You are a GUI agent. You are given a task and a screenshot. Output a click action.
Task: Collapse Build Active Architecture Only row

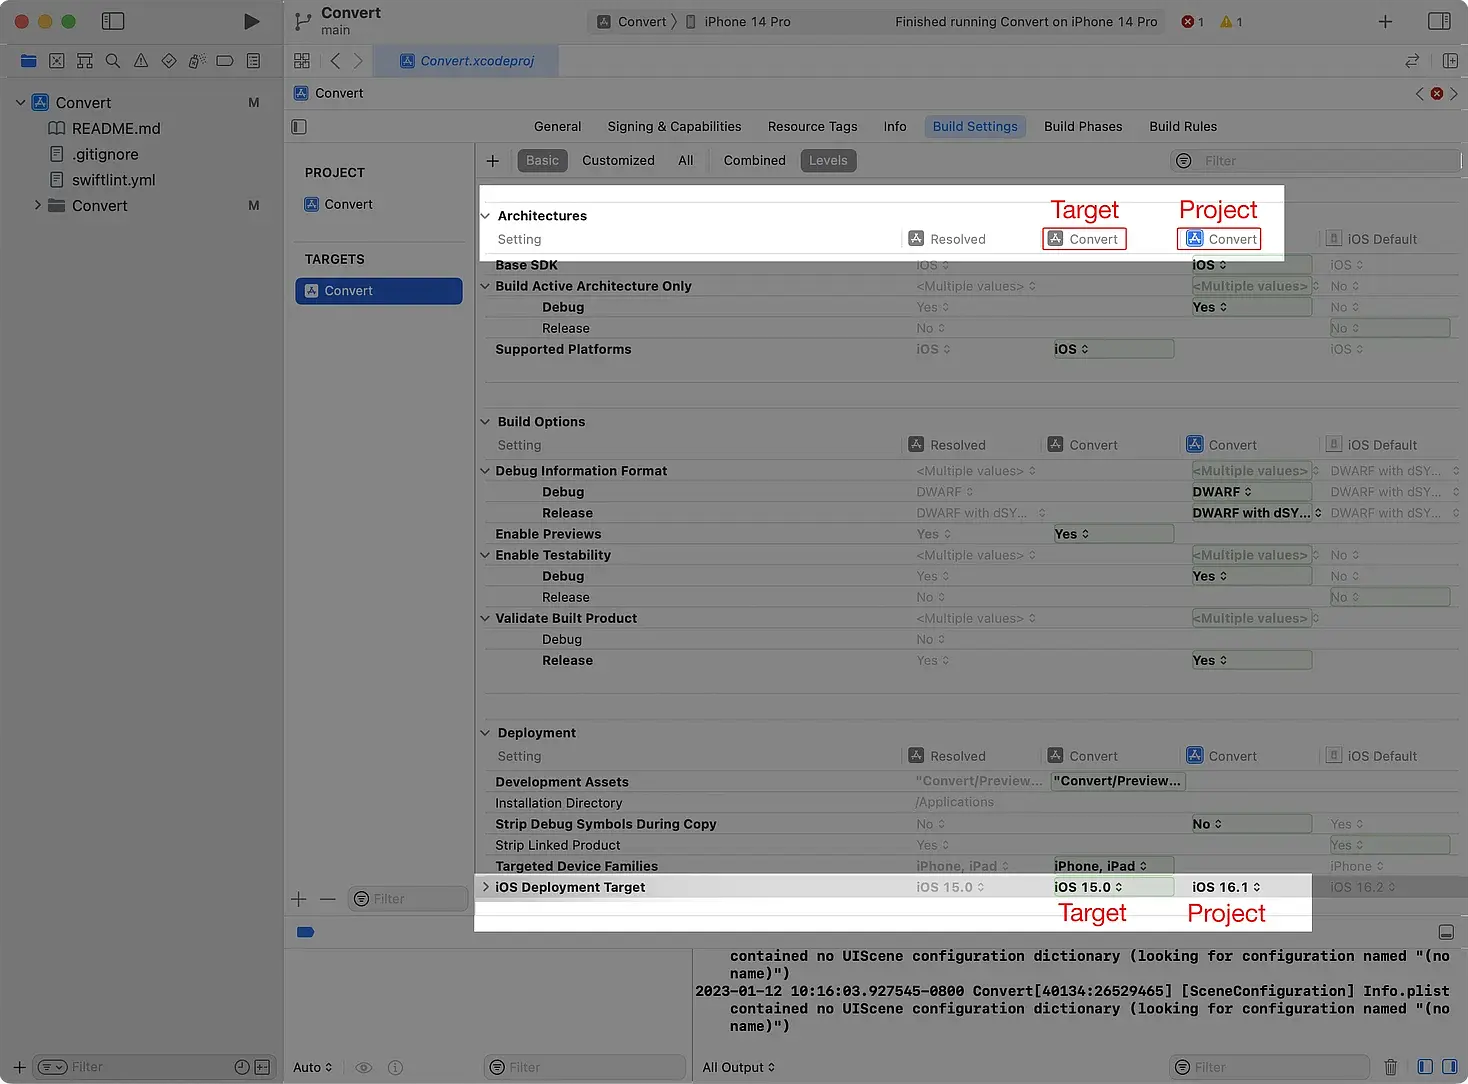(x=485, y=286)
